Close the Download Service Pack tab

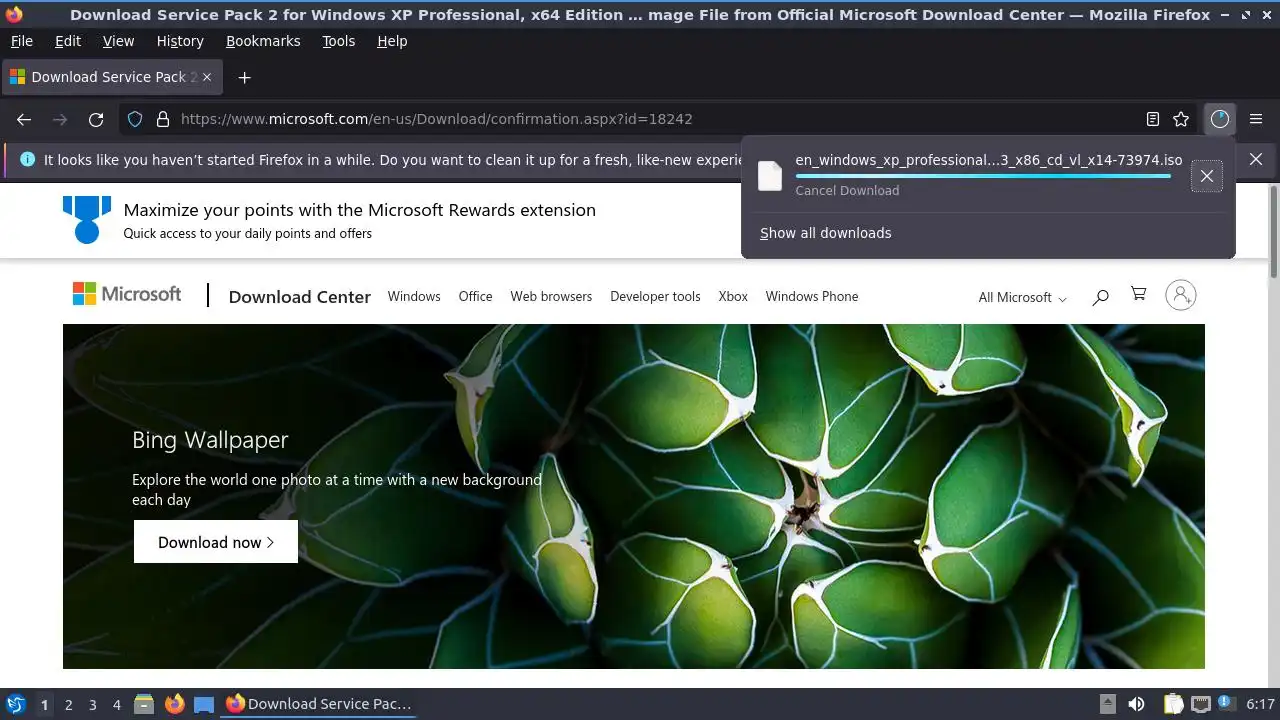[x=207, y=77]
